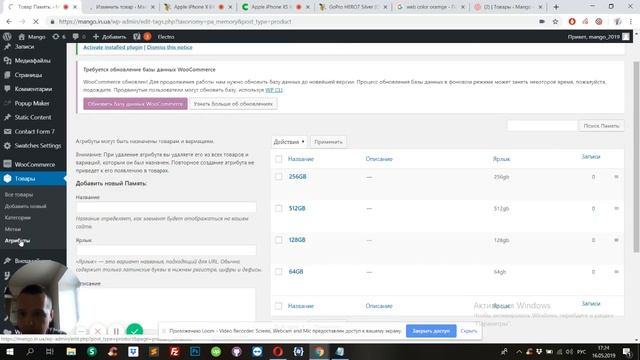
Task: Open the 256GB term link
Action: tap(298, 176)
